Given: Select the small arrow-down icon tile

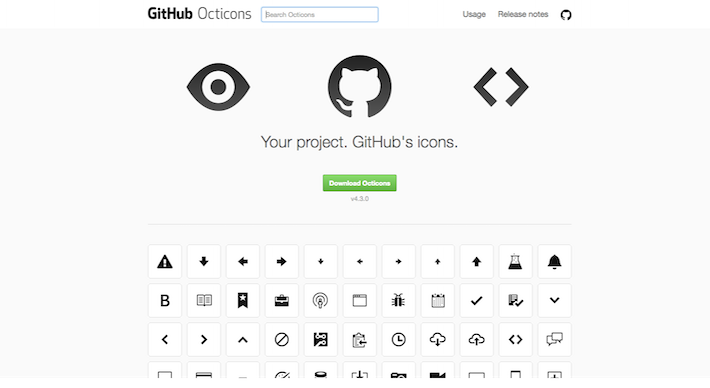Looking at the screenshot, I should 321,262.
